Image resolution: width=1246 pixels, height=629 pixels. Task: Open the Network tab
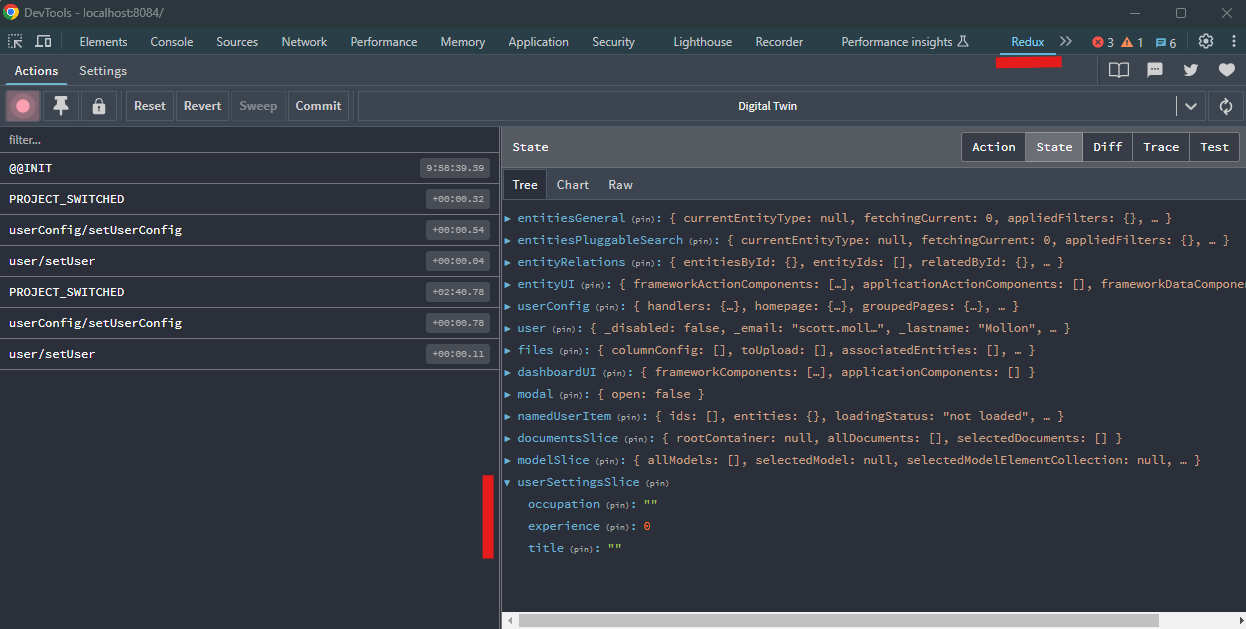coord(304,42)
